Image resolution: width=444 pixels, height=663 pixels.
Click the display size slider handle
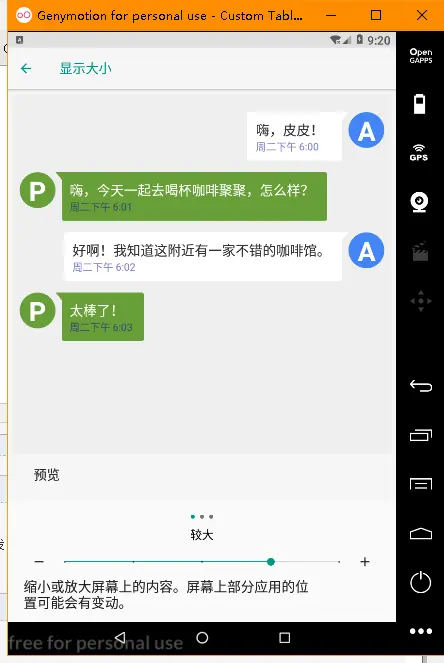click(x=271, y=562)
